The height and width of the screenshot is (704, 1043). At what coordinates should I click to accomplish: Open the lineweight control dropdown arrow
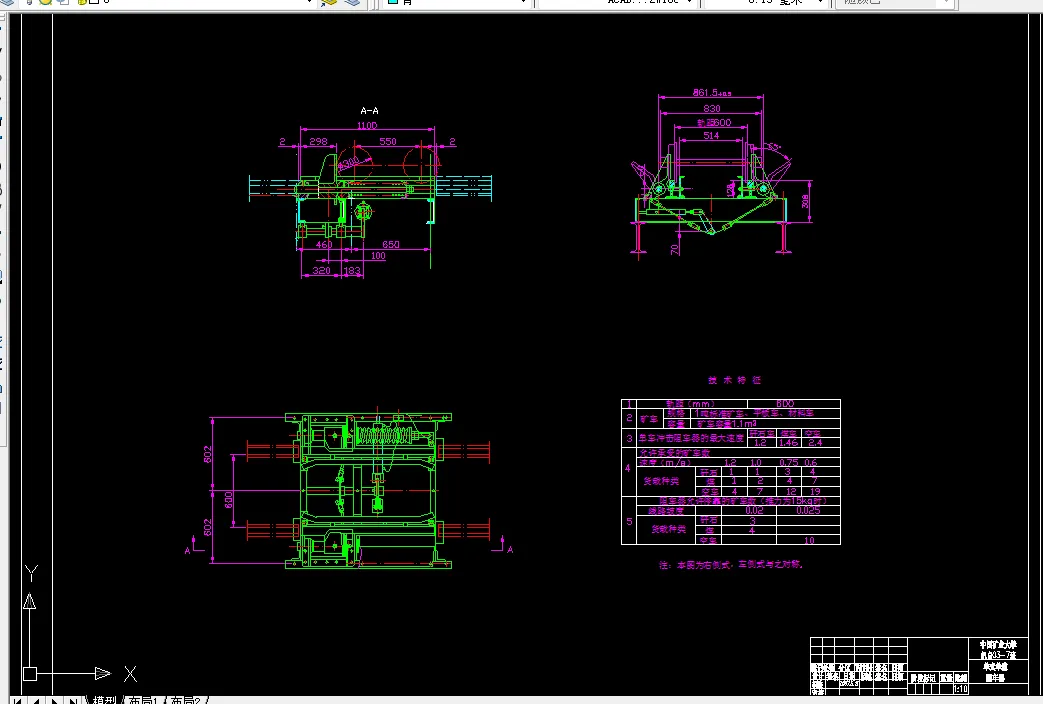820,2
